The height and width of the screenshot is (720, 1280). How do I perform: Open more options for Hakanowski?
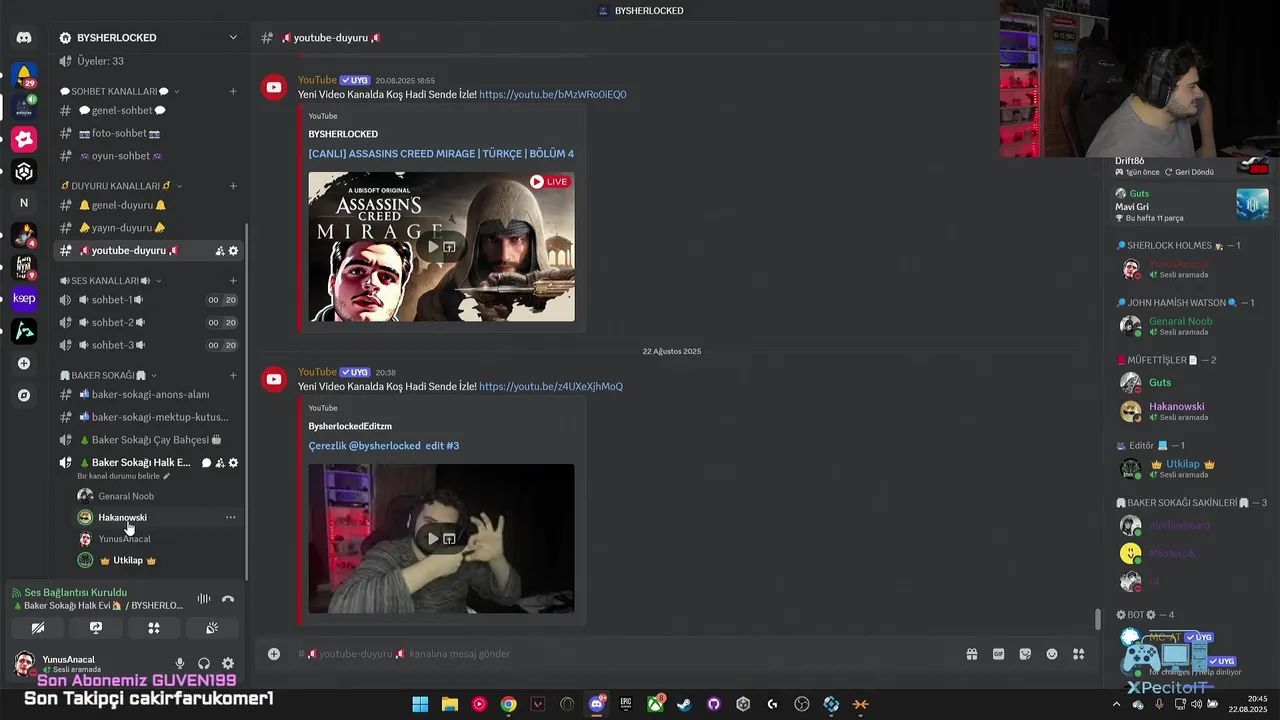coord(231,517)
